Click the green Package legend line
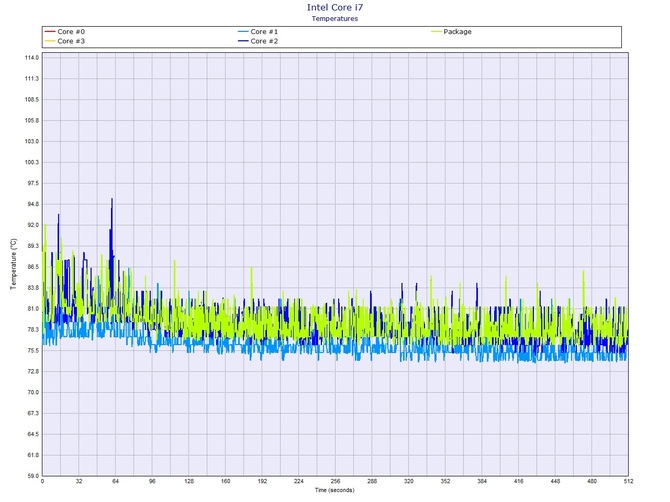The width and height of the screenshot is (670, 502). click(x=436, y=32)
